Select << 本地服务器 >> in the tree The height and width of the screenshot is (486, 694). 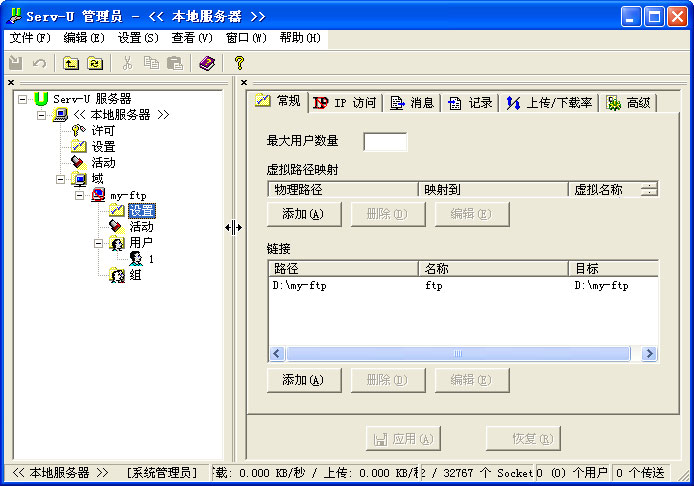click(121, 115)
